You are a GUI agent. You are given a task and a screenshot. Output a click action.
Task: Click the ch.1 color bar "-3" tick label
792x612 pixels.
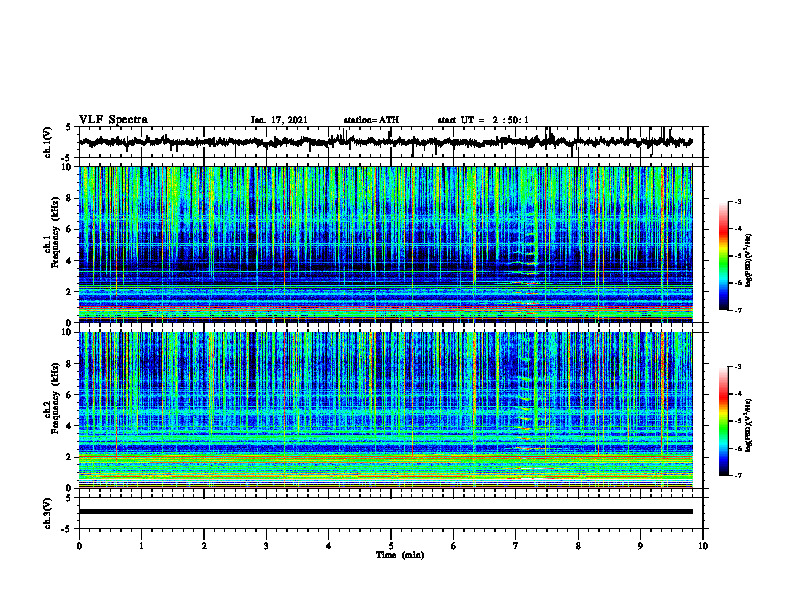737,201
